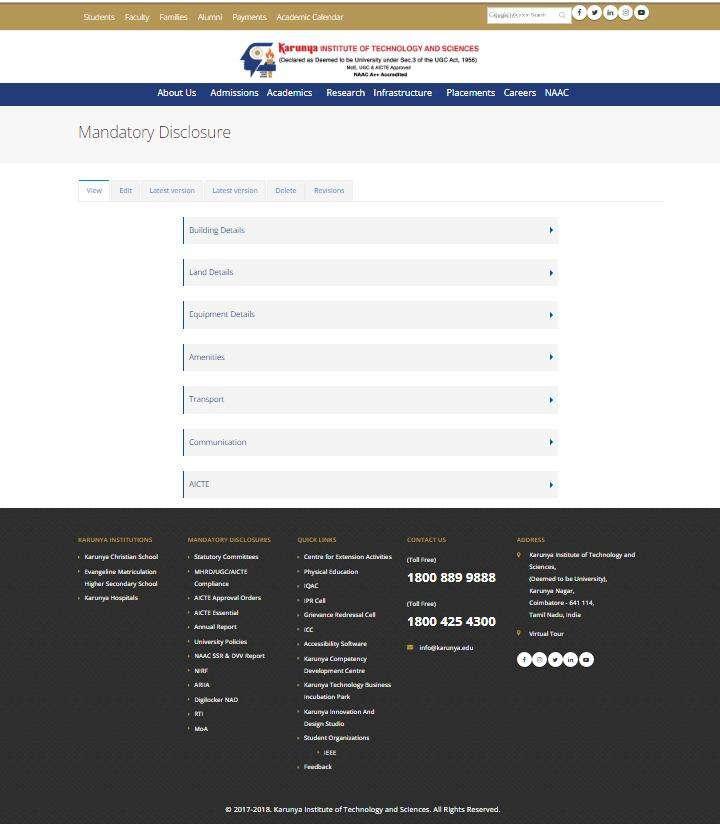
Task: Click the Faculty link in header bar
Action: 137,17
